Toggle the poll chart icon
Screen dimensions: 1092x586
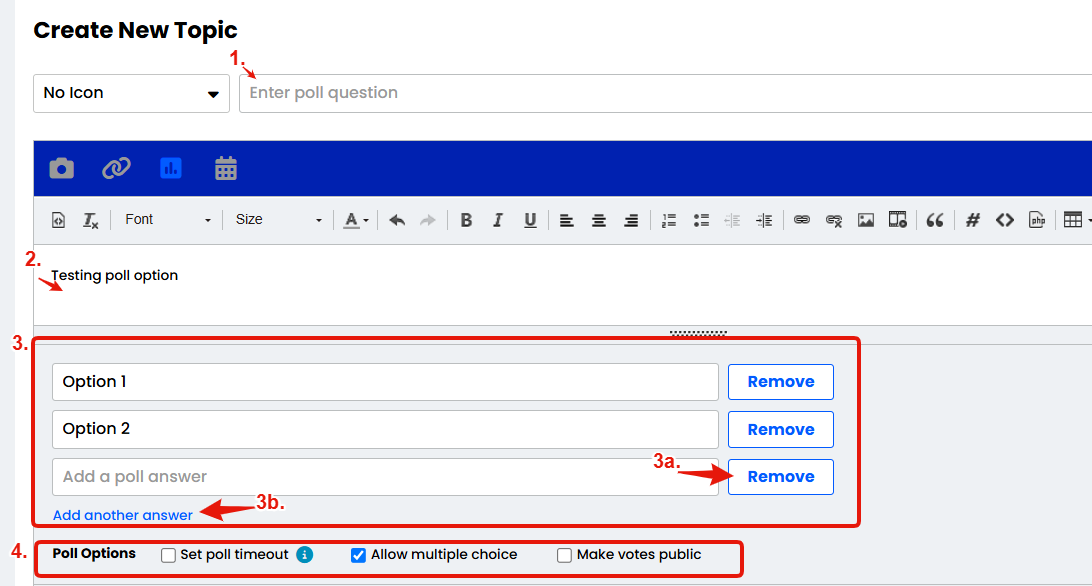pos(171,168)
